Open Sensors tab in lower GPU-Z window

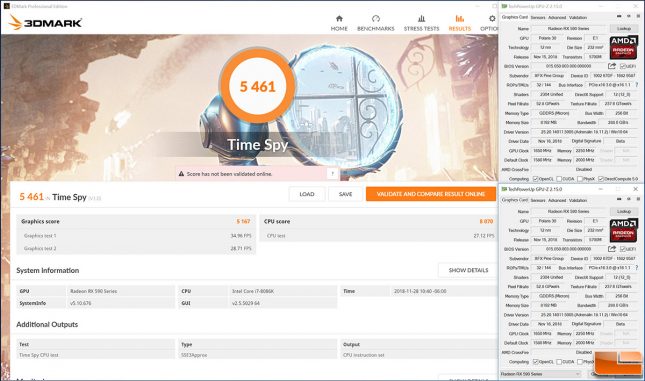click(x=538, y=200)
